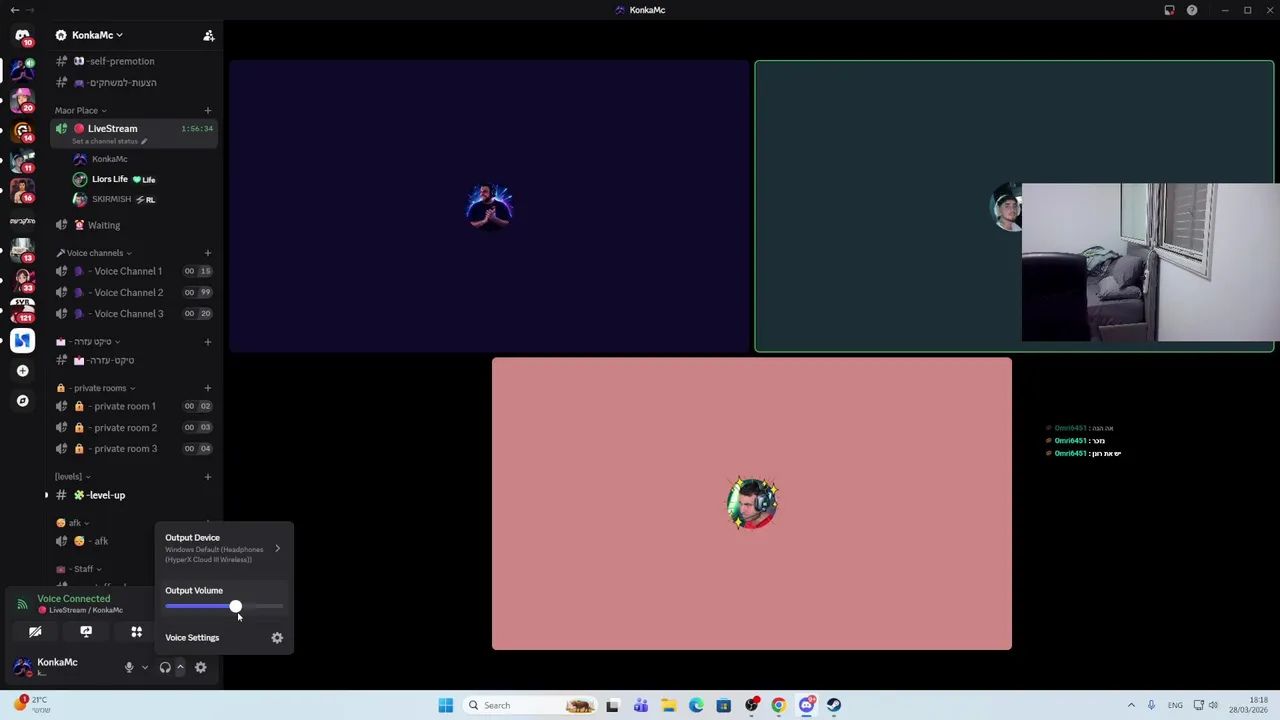Screen dimensions: 1280x720
Task: Open server with 20 badge in sidebar
Action: (22, 99)
